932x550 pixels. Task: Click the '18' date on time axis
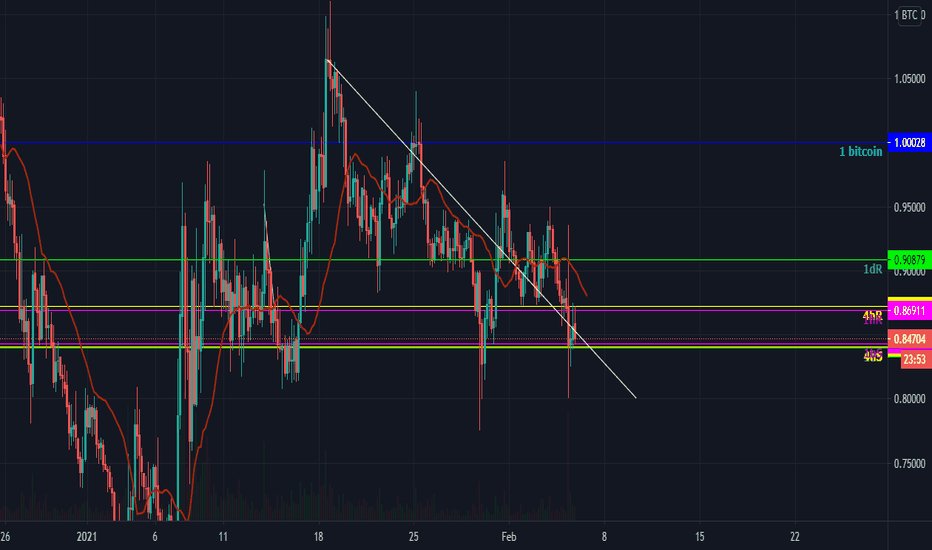[319, 537]
